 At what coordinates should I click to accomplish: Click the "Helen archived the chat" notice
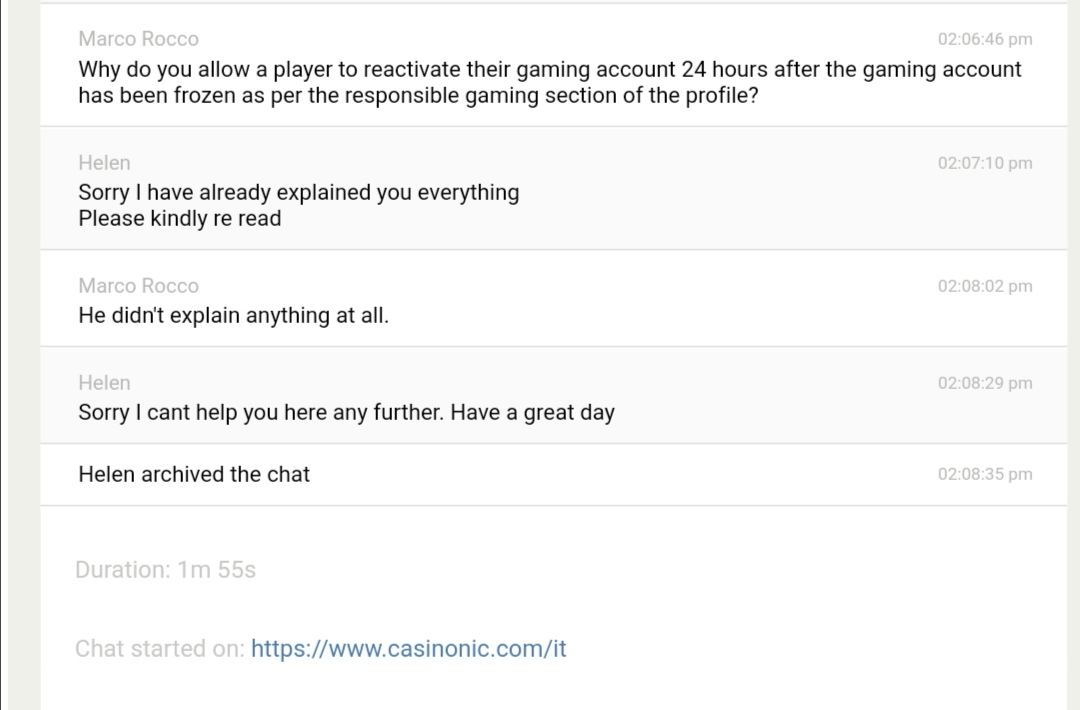[194, 474]
